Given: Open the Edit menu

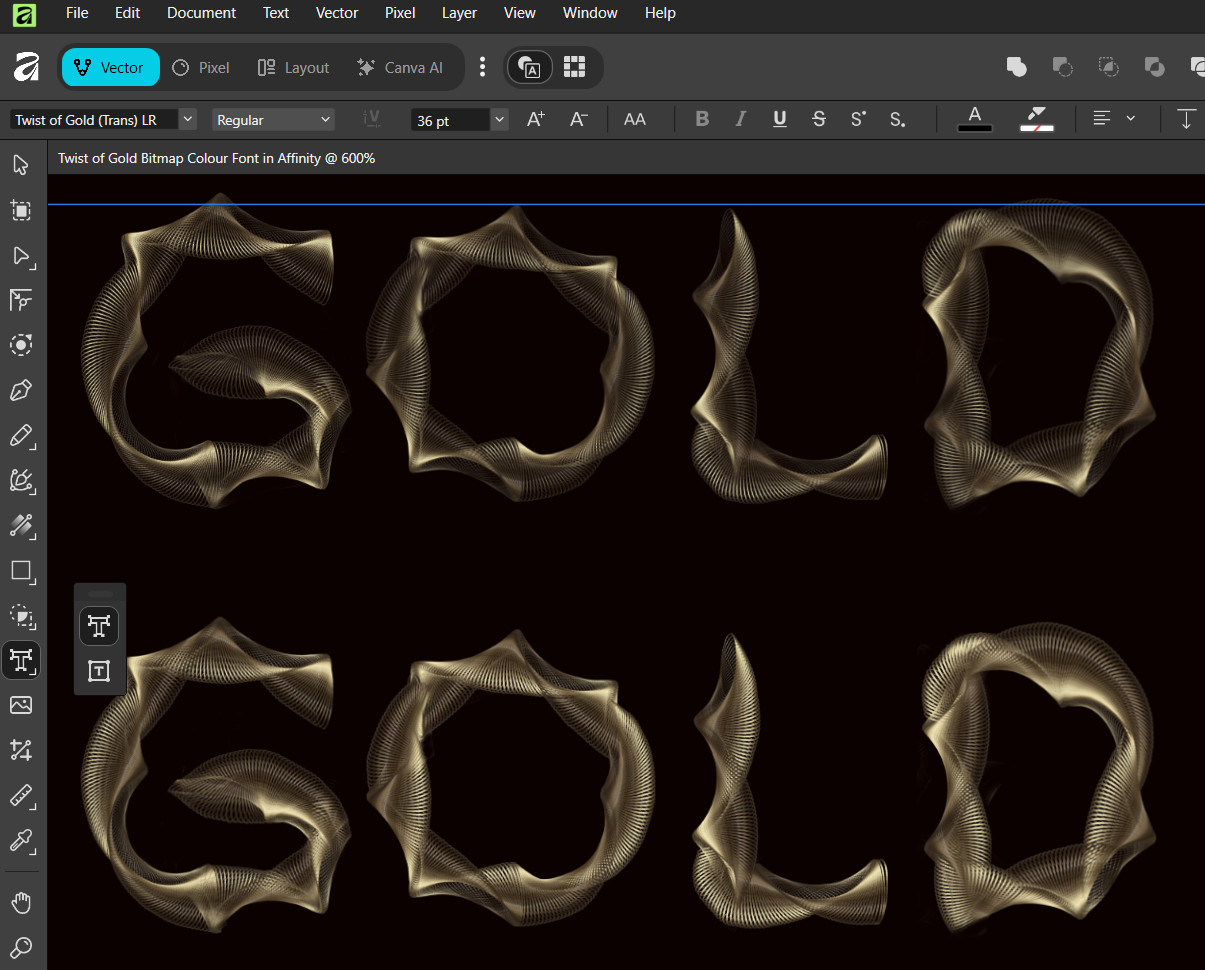Looking at the screenshot, I should (x=127, y=13).
